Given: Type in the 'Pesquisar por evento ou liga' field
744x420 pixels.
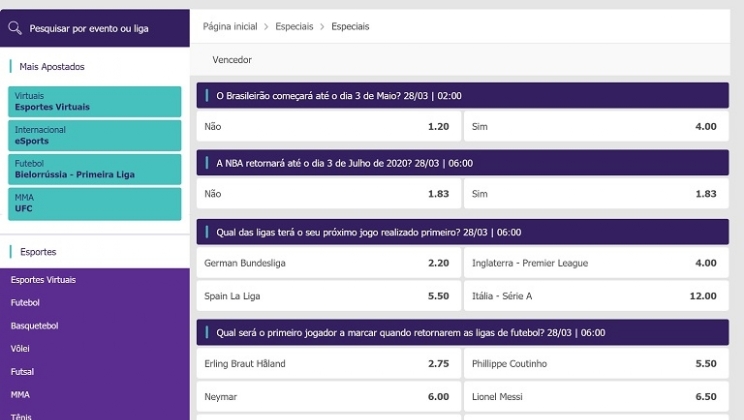Looking at the screenshot, I should point(100,28).
